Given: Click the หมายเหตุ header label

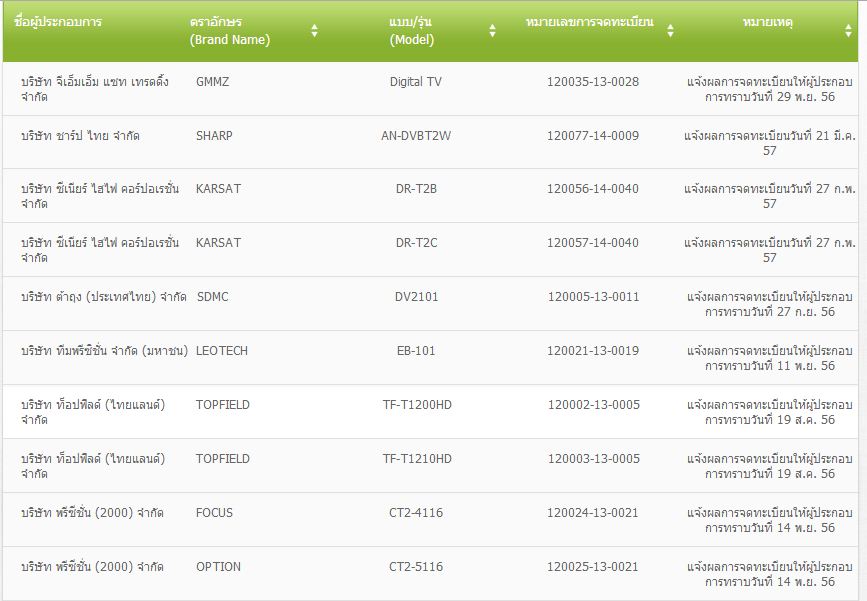Looking at the screenshot, I should 767,22.
